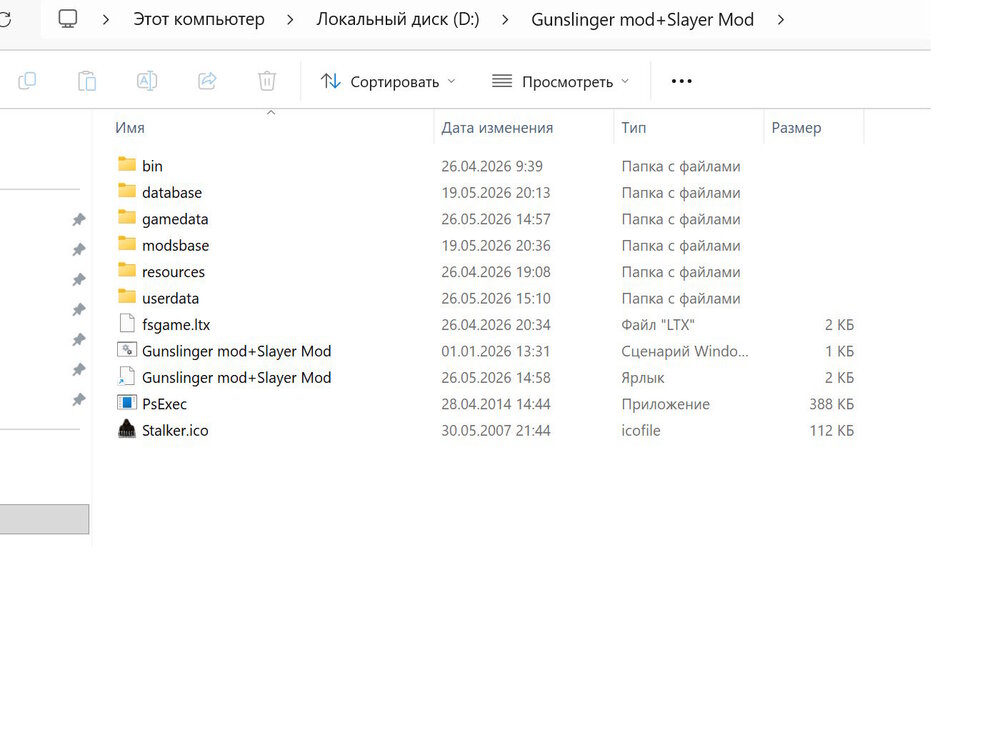Click the computer icon in address bar
Image resolution: width=1000 pixels, height=750 pixels.
click(68, 19)
